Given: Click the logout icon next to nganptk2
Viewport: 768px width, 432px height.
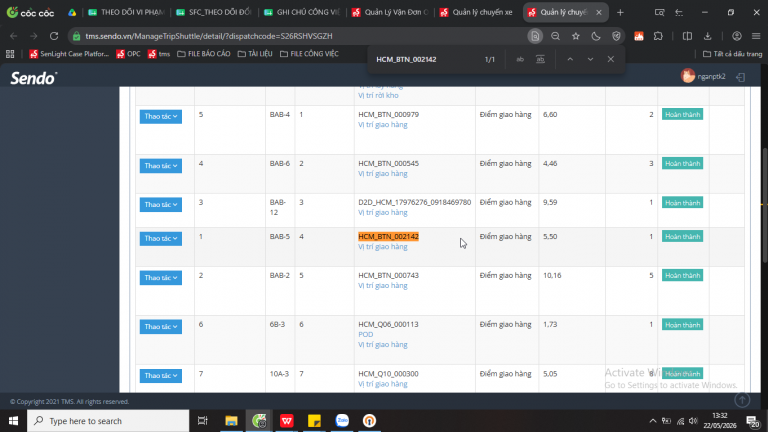Looking at the screenshot, I should pyautogui.click(x=741, y=77).
